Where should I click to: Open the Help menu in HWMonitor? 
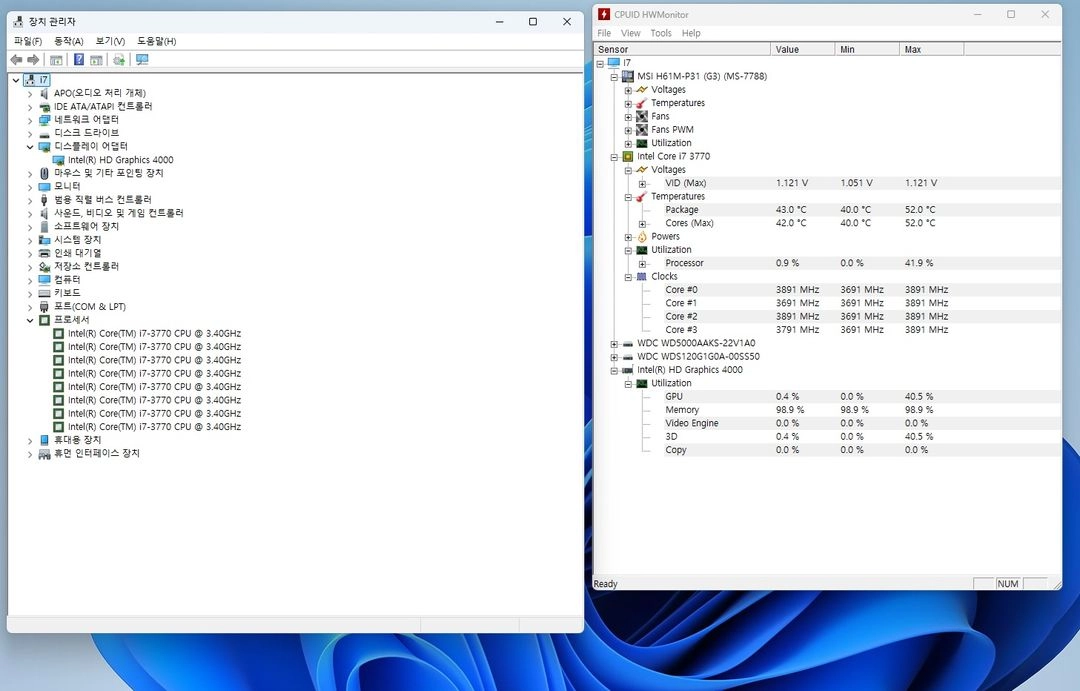tap(691, 33)
